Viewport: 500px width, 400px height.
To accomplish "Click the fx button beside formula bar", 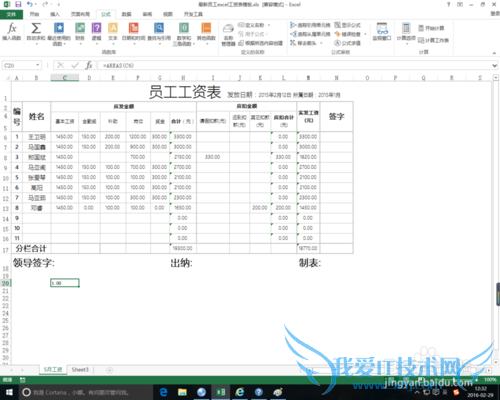I will tap(89, 65).
